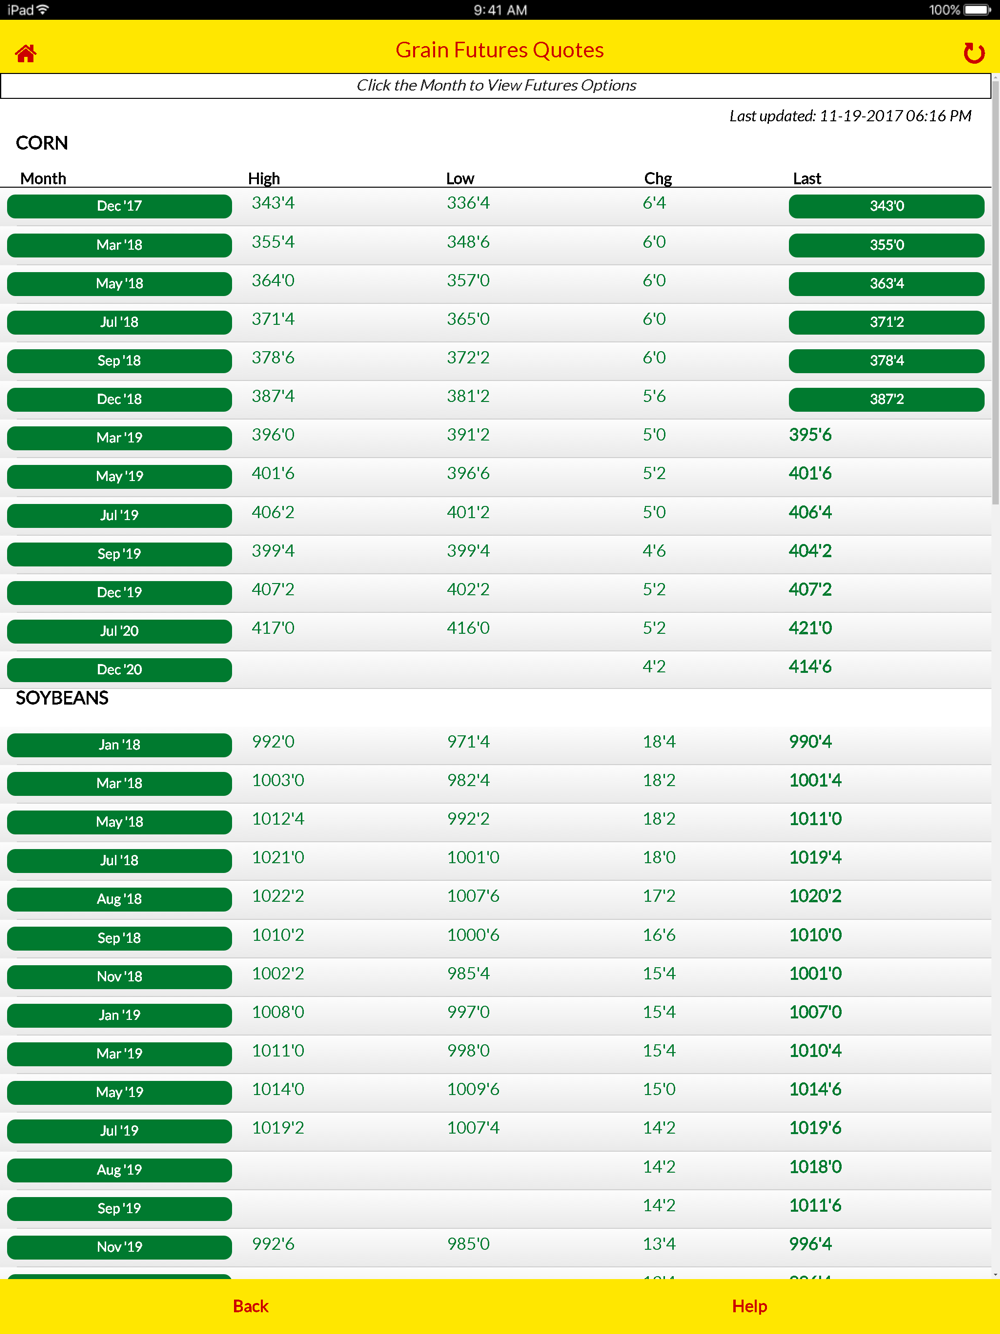Viewport: 1000px width, 1334px height.
Task: Tap the red home icon
Action: click(x=26, y=53)
